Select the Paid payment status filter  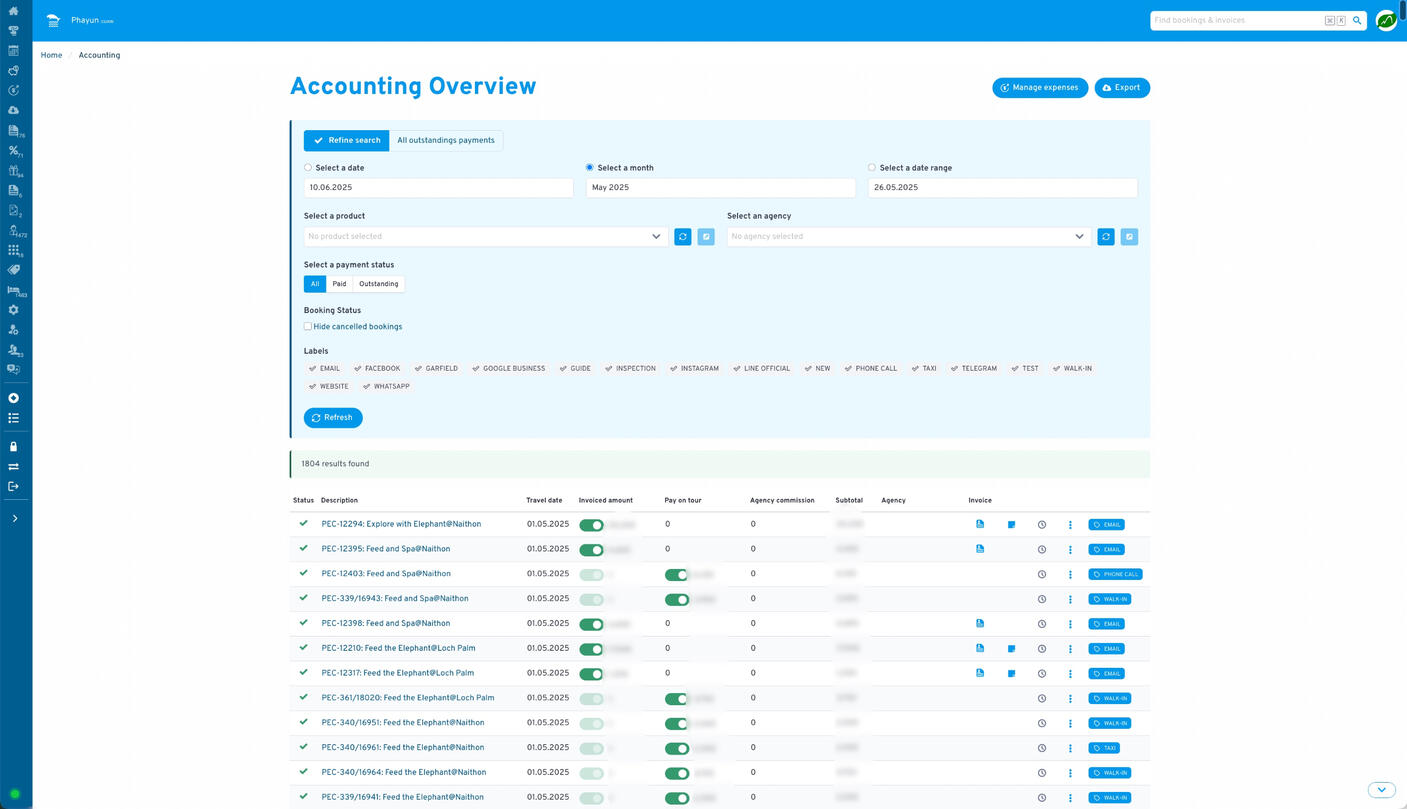tap(339, 283)
